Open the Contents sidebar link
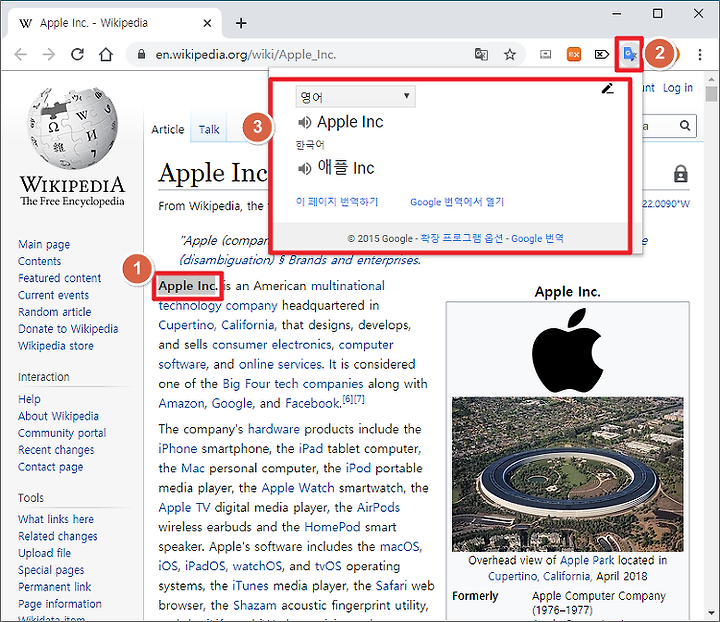 click(x=39, y=261)
